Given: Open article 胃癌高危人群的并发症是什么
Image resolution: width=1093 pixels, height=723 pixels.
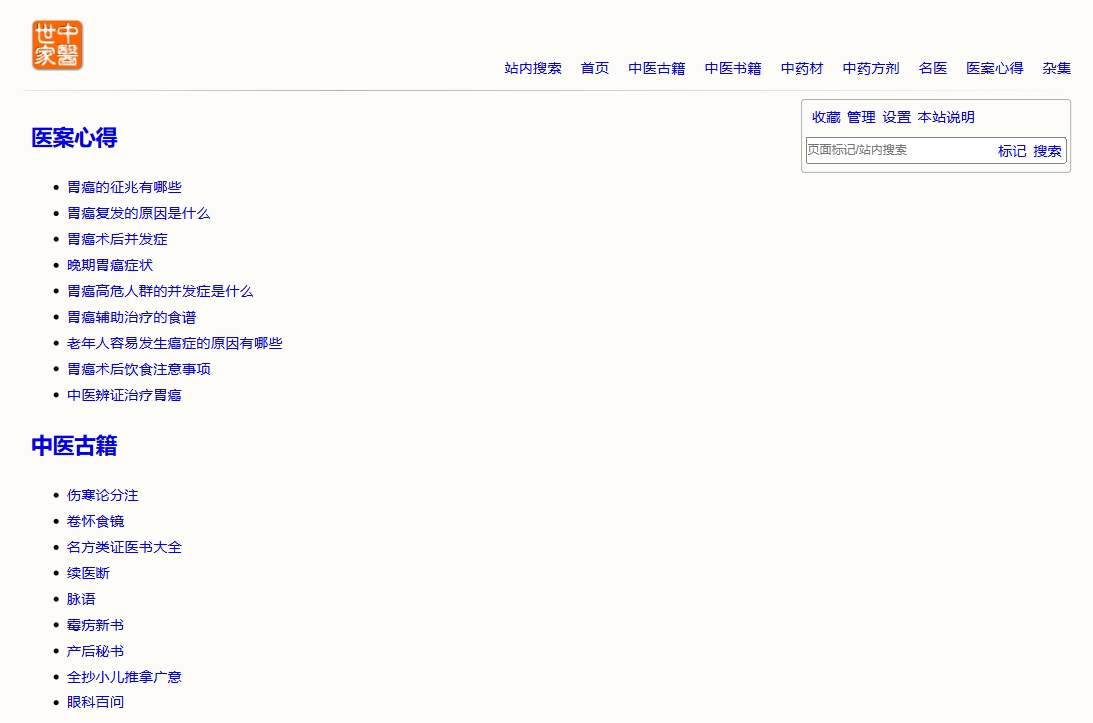Looking at the screenshot, I should [160, 291].
